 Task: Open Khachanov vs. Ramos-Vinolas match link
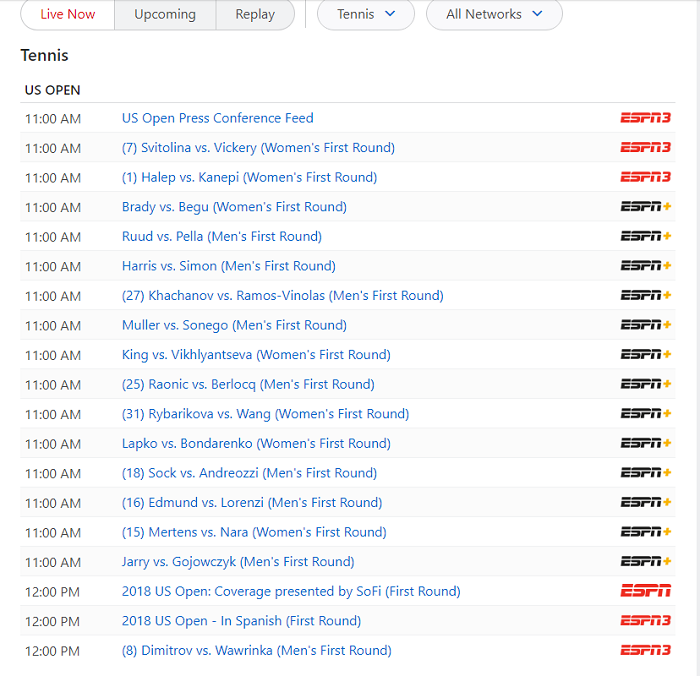coord(283,296)
